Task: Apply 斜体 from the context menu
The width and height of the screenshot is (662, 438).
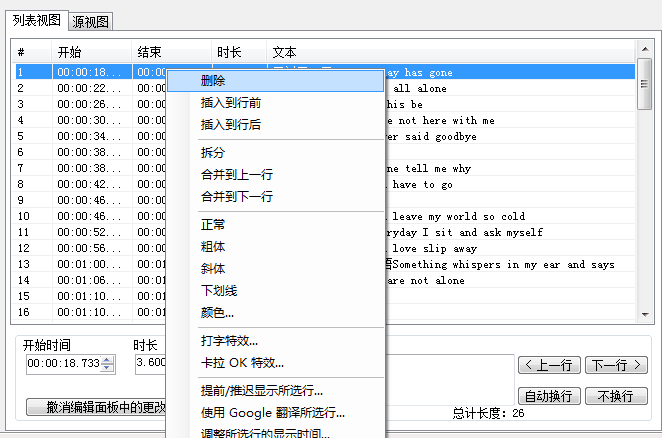Action: click(x=275, y=268)
